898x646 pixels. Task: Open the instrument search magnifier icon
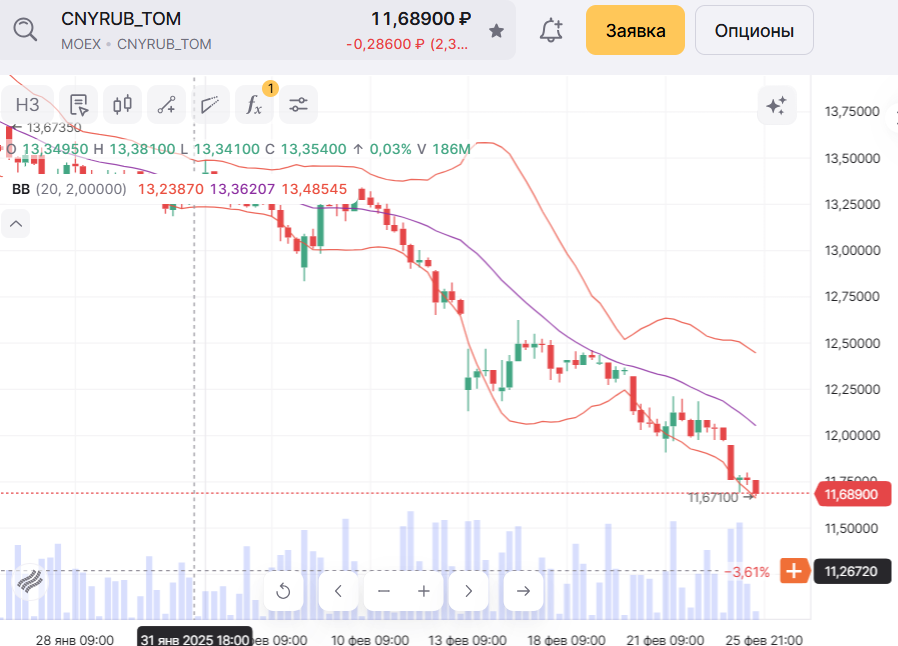point(24,30)
